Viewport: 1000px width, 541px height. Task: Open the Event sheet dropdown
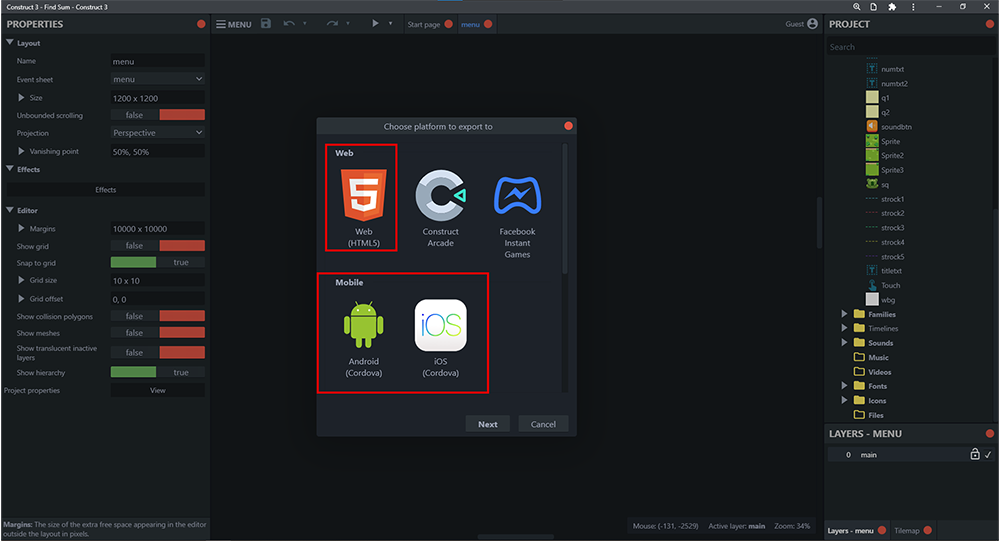(x=158, y=79)
